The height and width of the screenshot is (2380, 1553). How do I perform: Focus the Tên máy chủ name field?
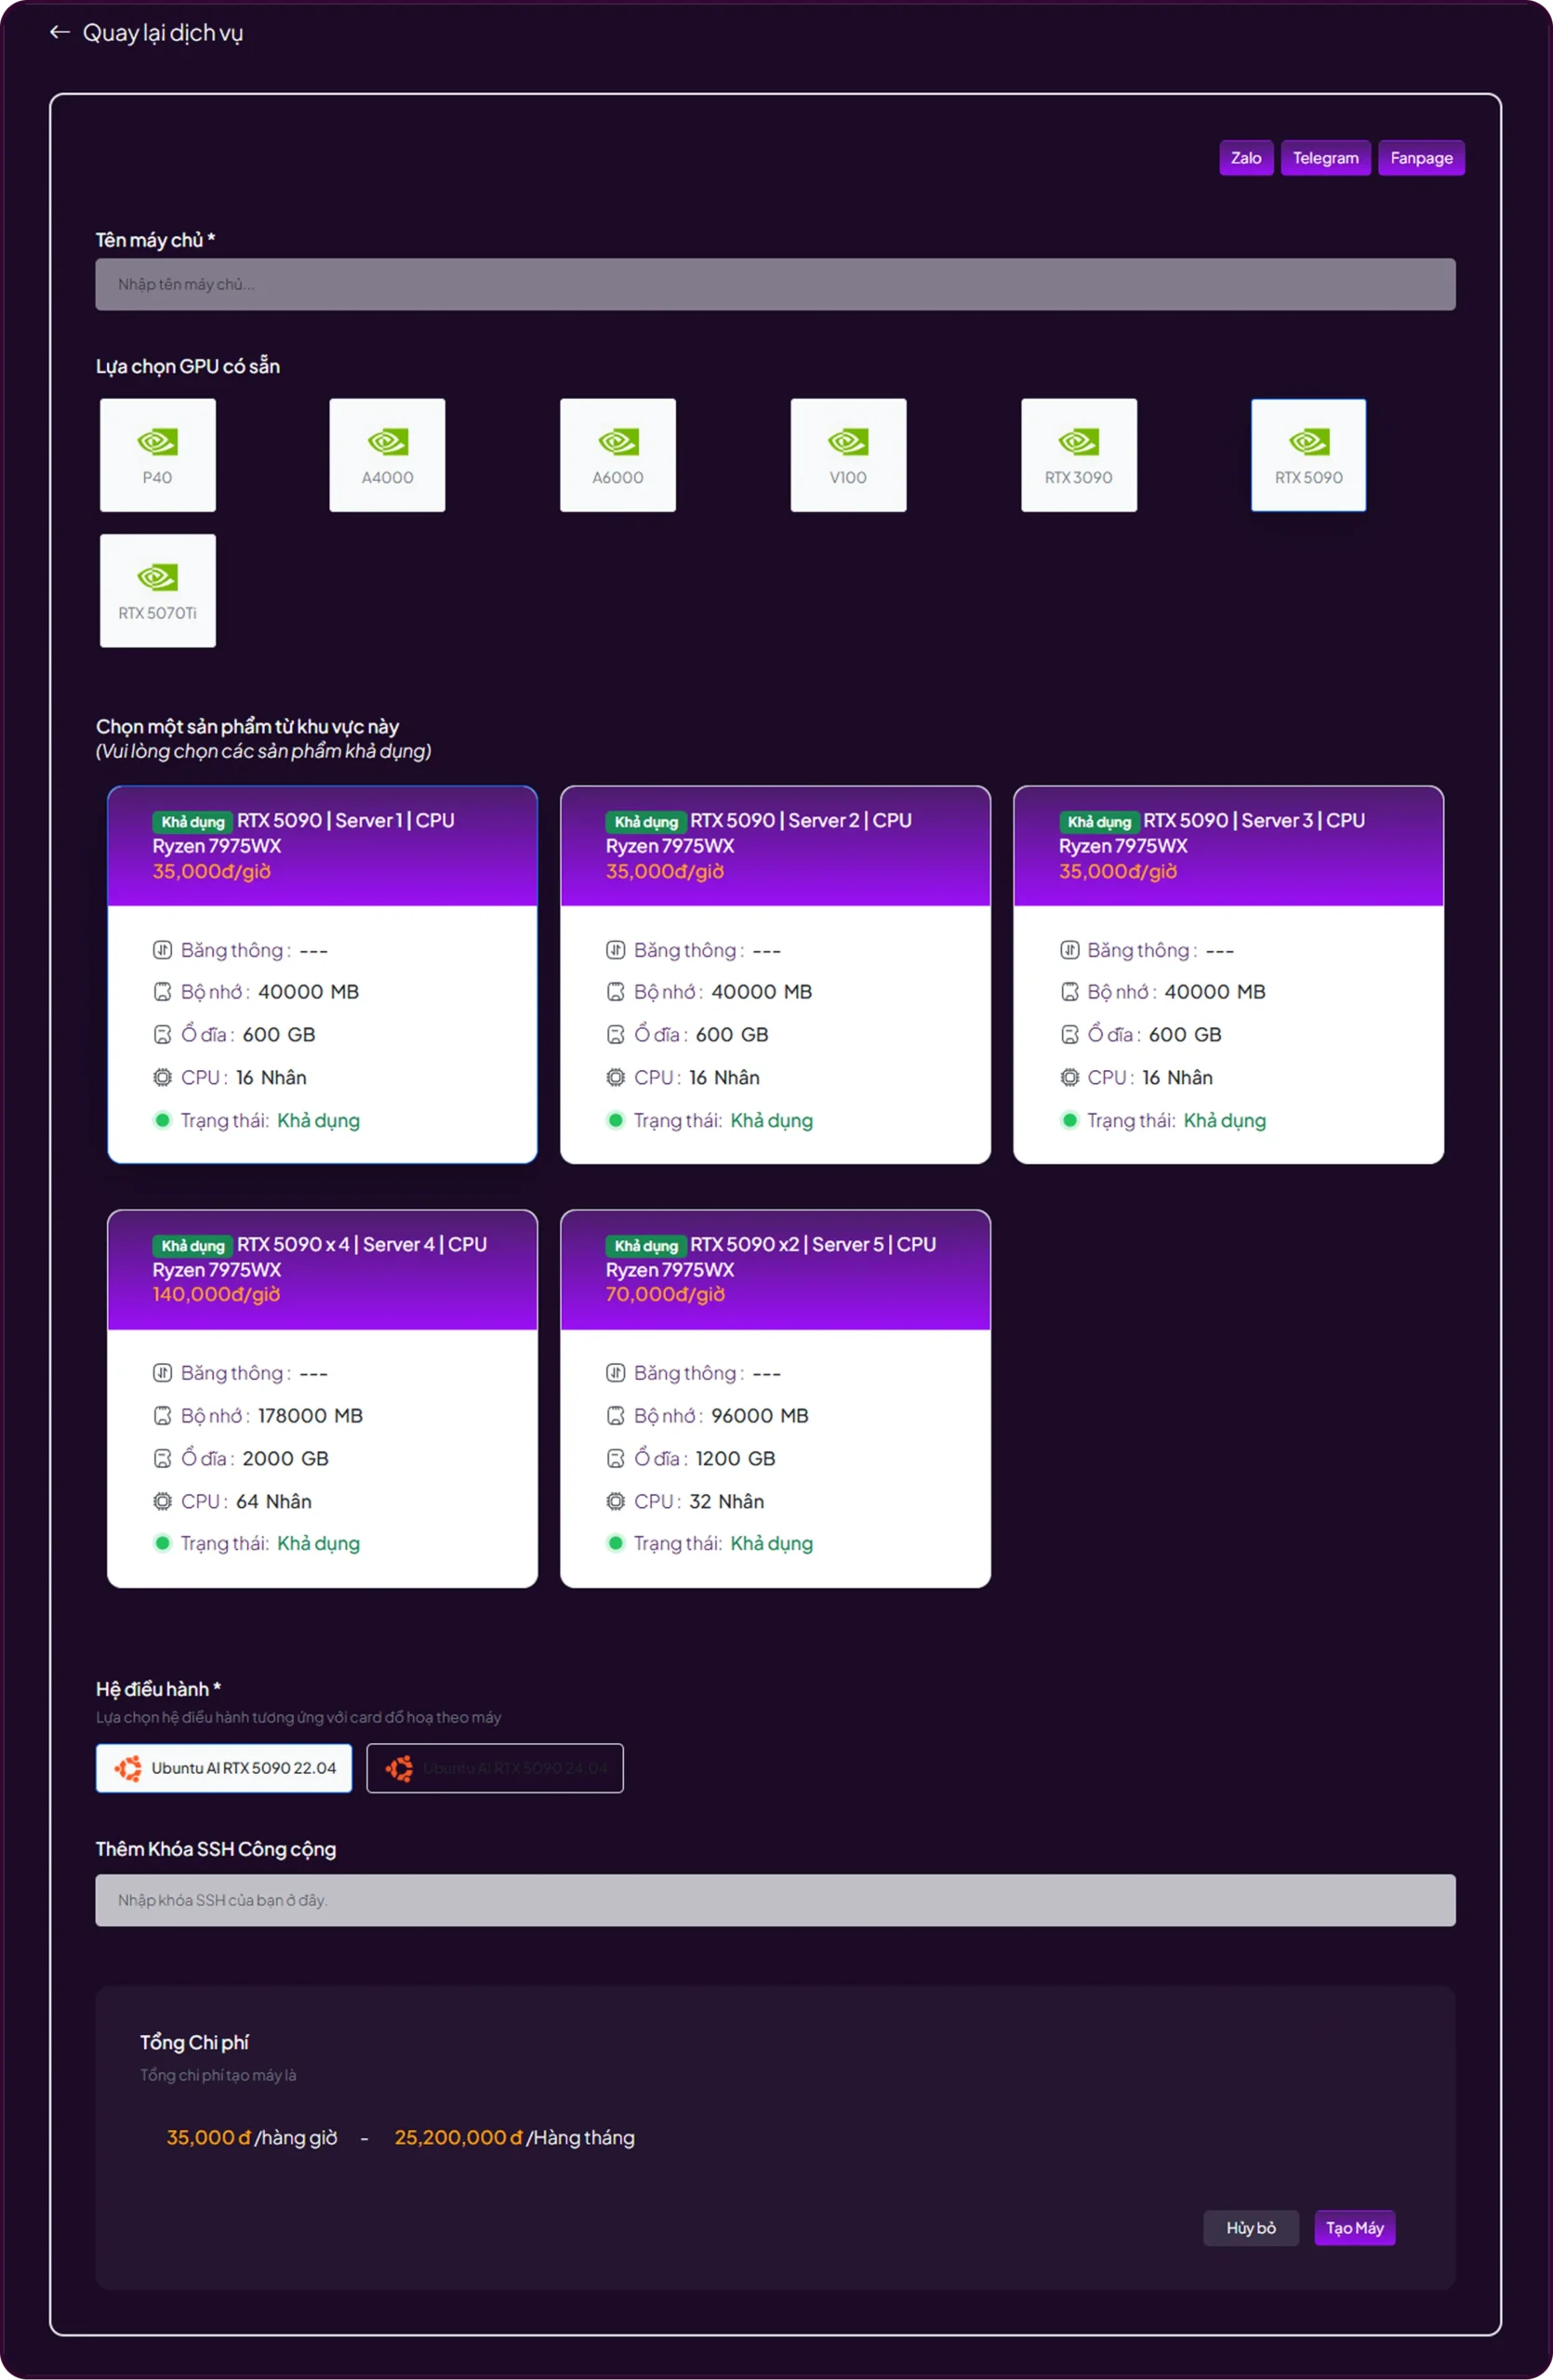coord(775,284)
